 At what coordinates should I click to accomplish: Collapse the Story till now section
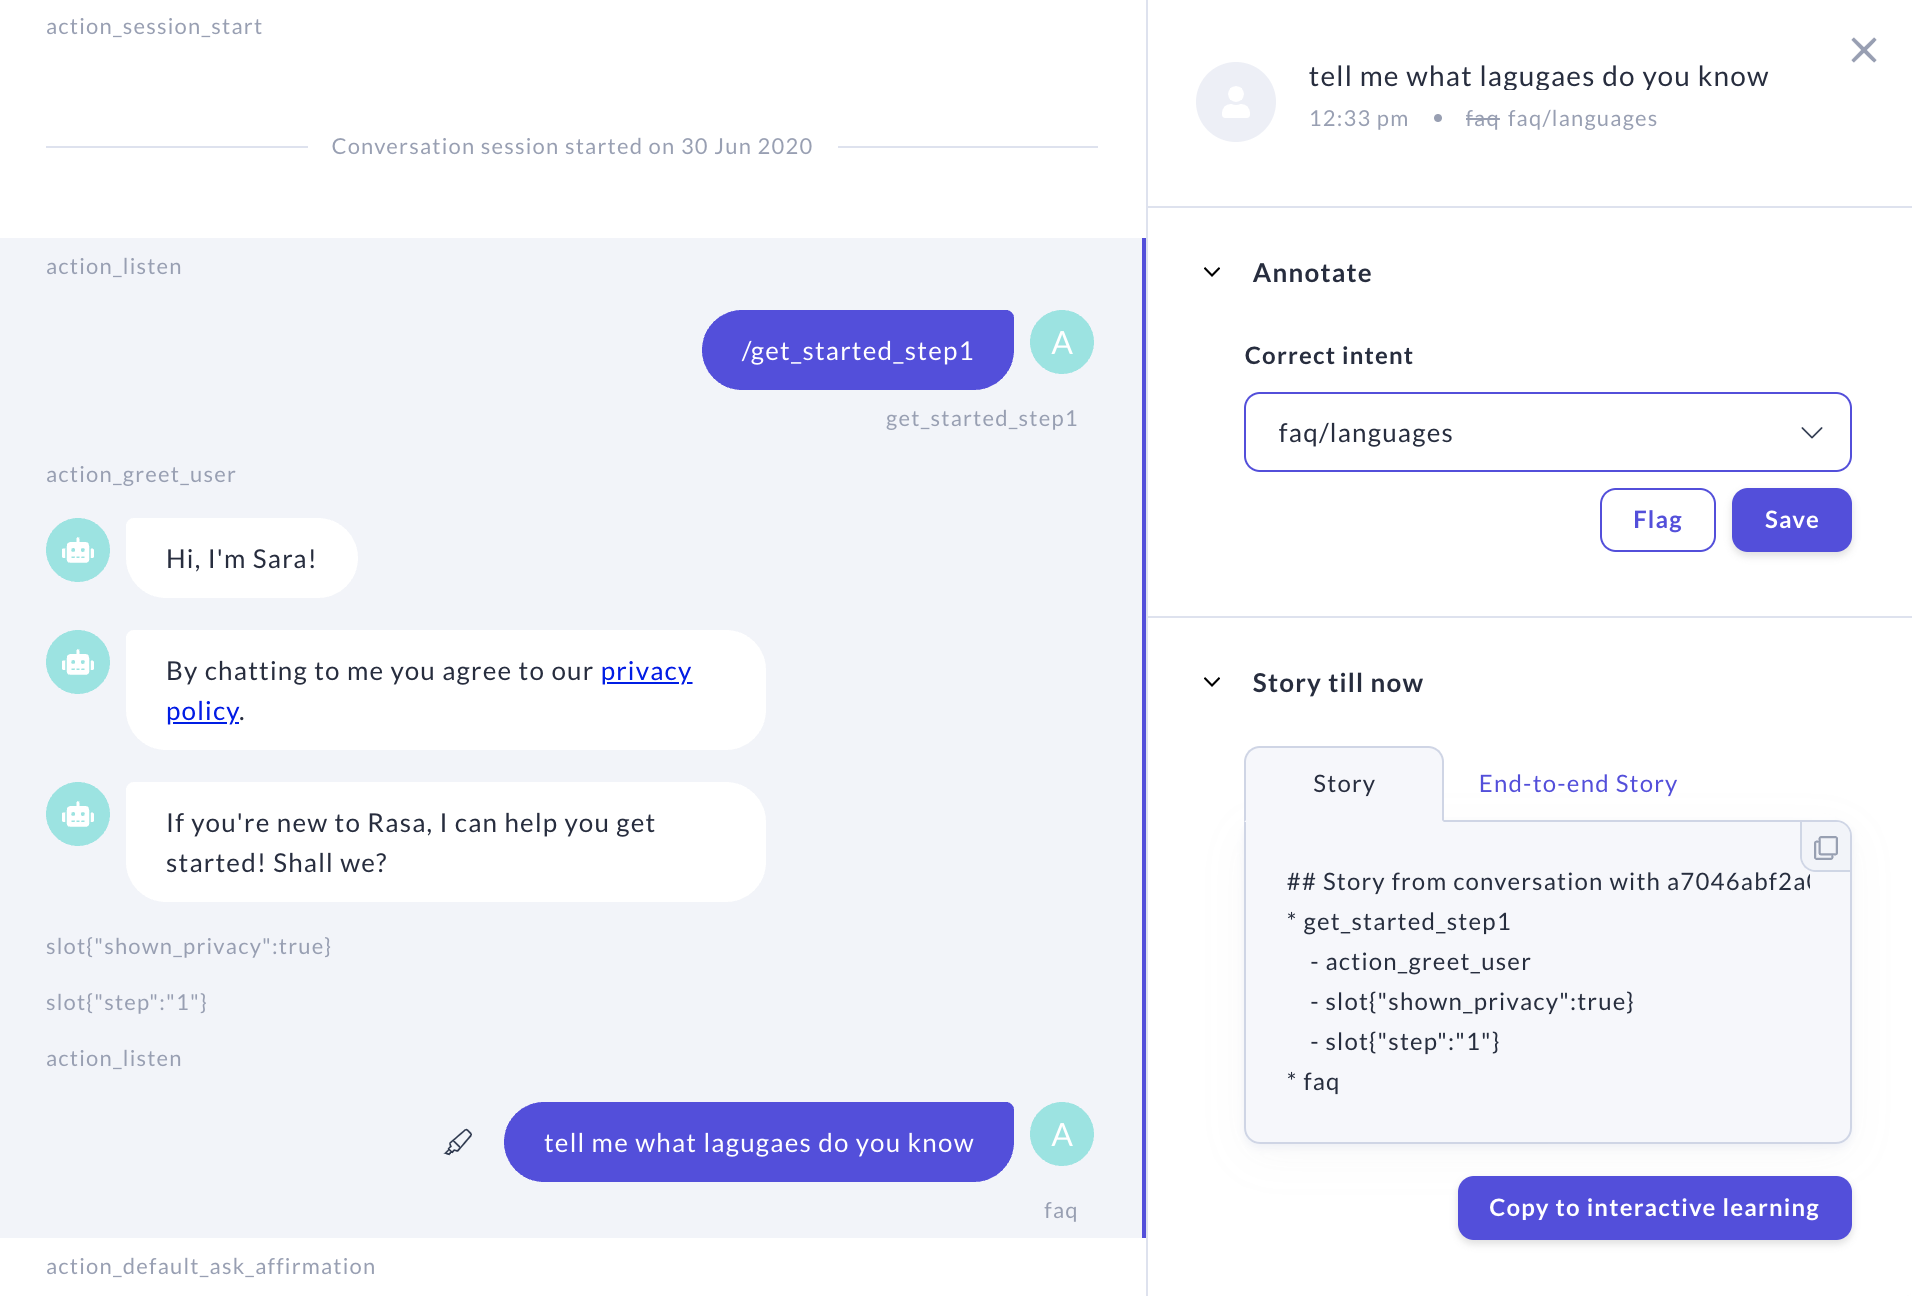coord(1213,682)
